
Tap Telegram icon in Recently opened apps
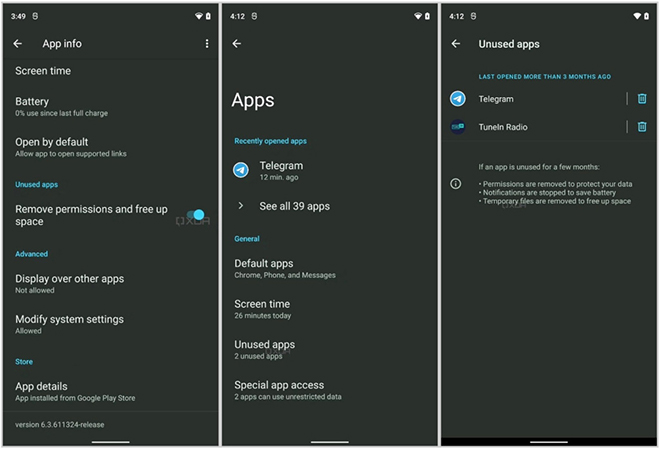click(241, 170)
